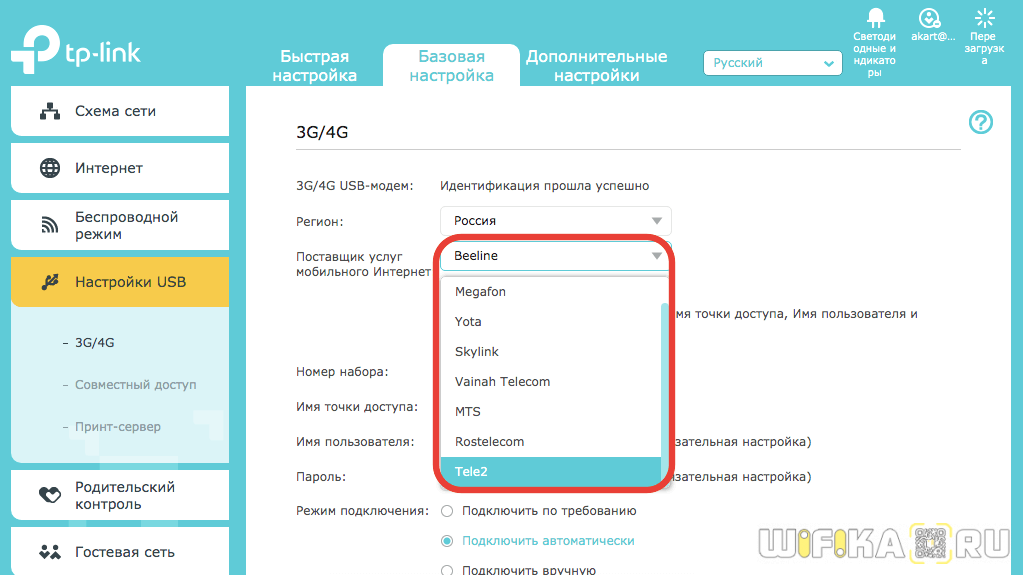The width and height of the screenshot is (1023, 575).
Task: Click the 3G/4G page heading
Action: 322,132
